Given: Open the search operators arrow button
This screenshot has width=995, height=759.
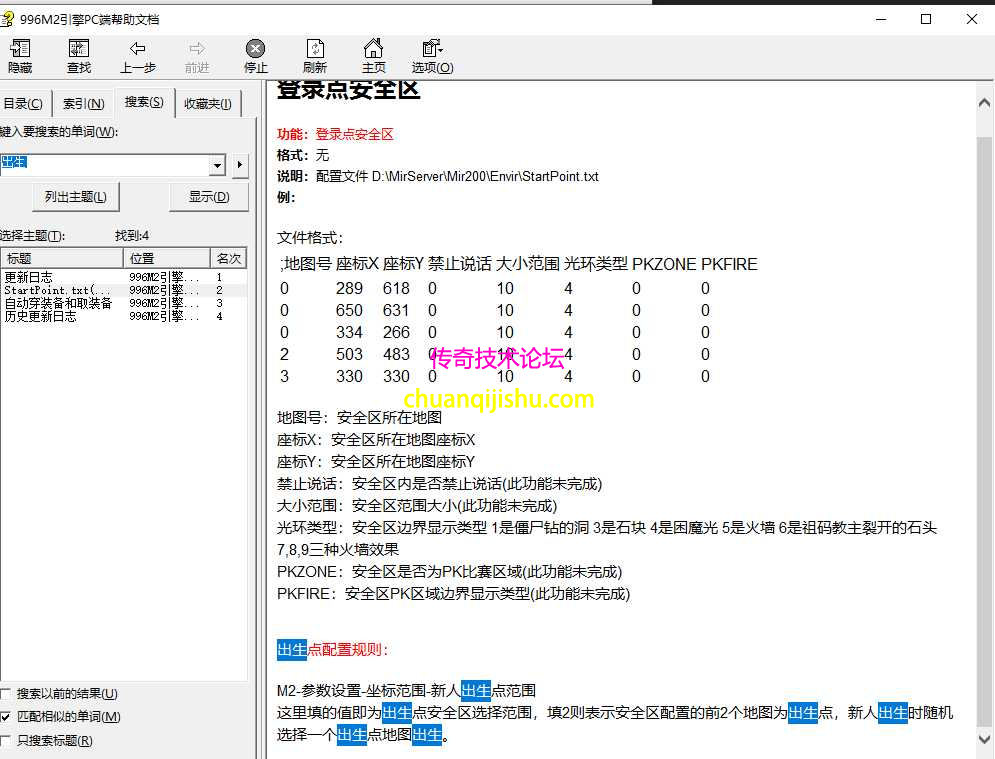Looking at the screenshot, I should pos(240,165).
